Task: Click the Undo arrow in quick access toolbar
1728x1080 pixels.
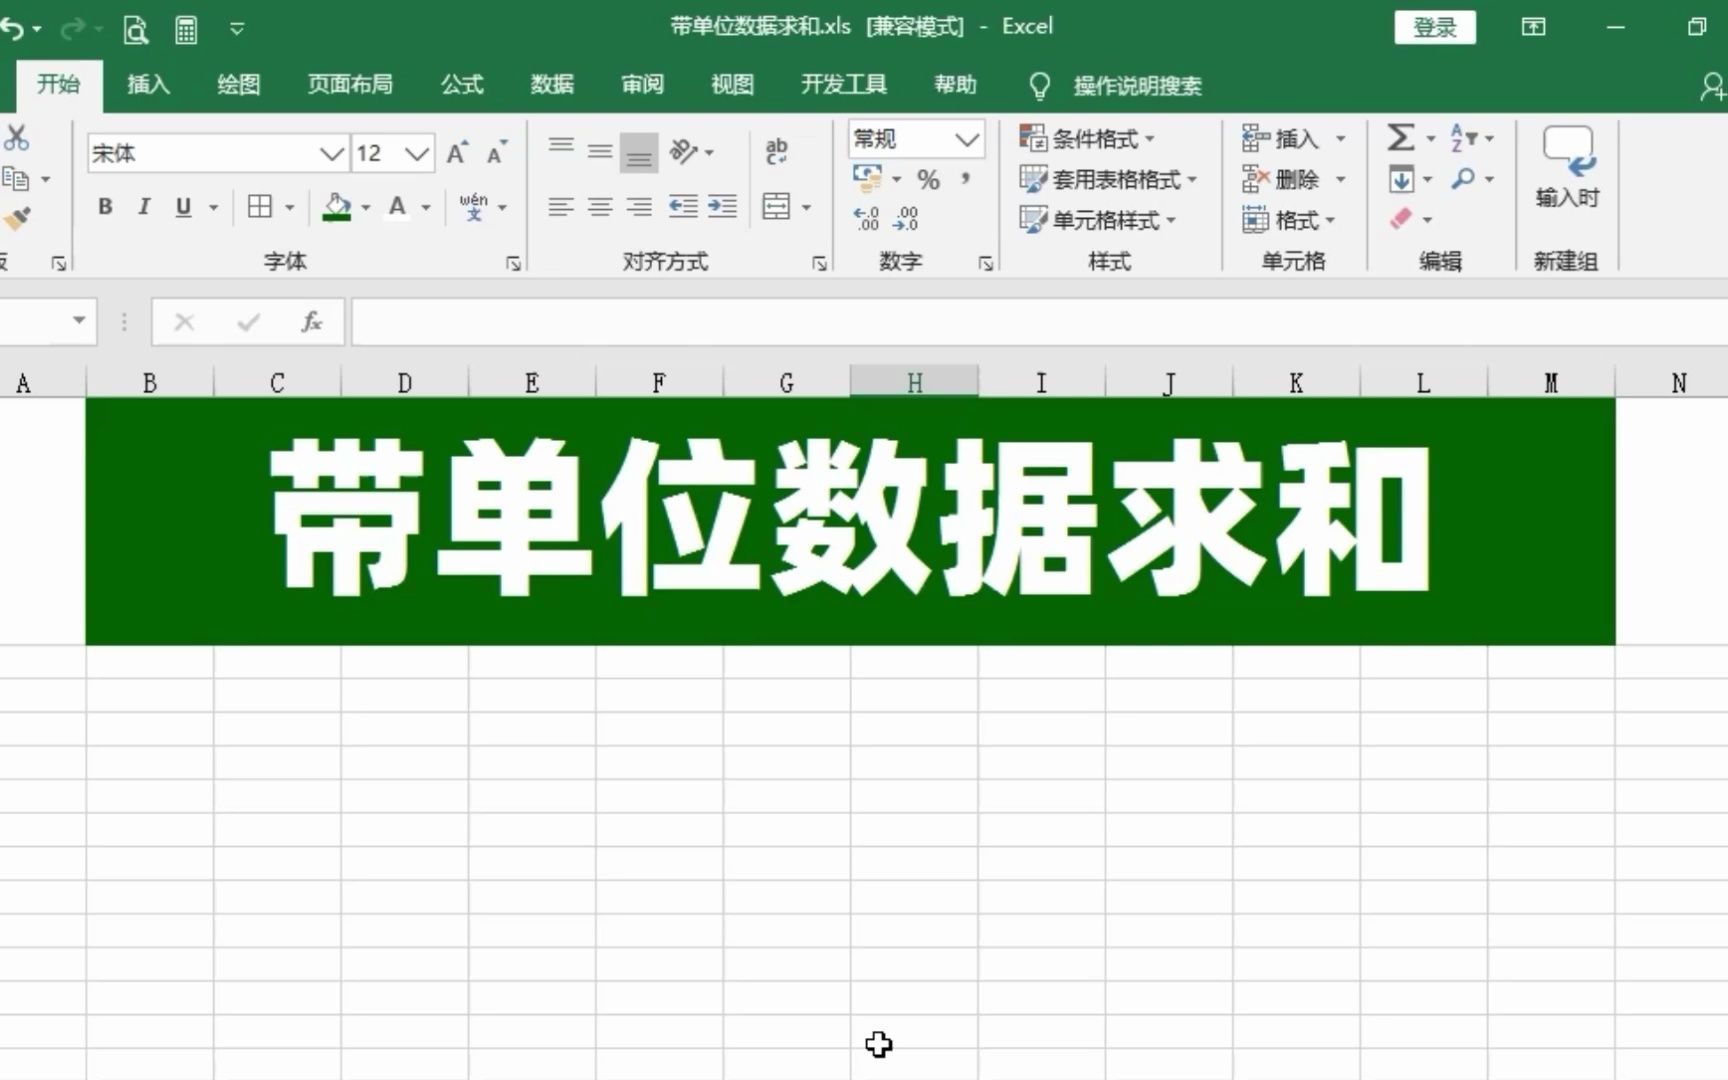Action: (12, 29)
